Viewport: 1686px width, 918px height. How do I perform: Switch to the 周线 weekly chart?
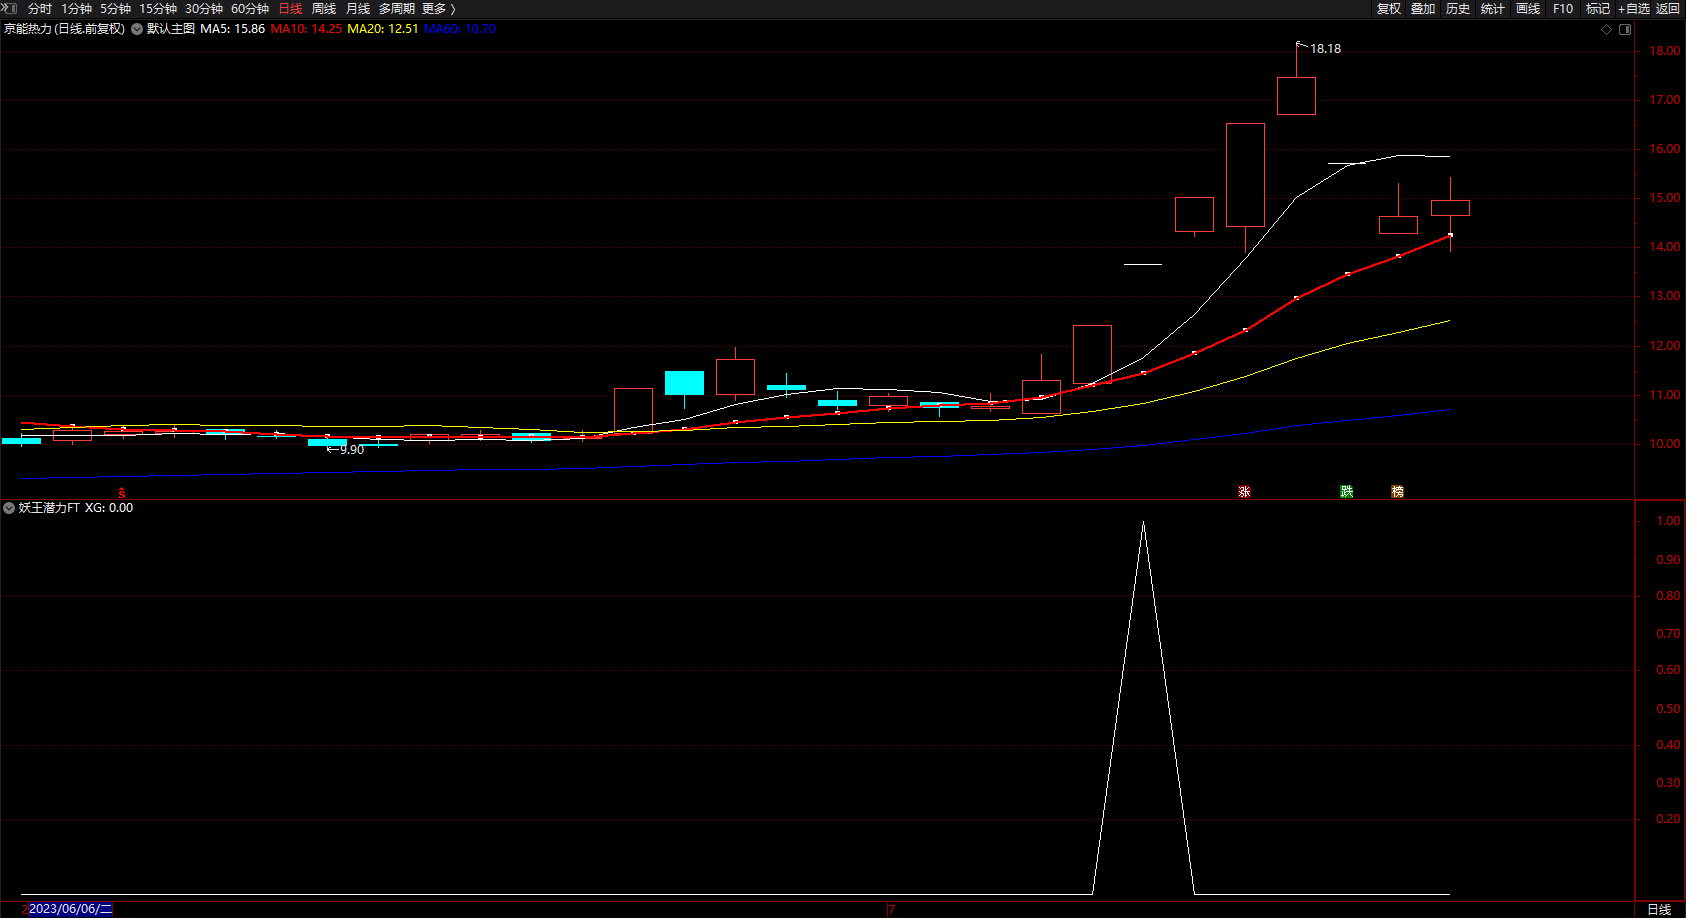click(x=324, y=9)
